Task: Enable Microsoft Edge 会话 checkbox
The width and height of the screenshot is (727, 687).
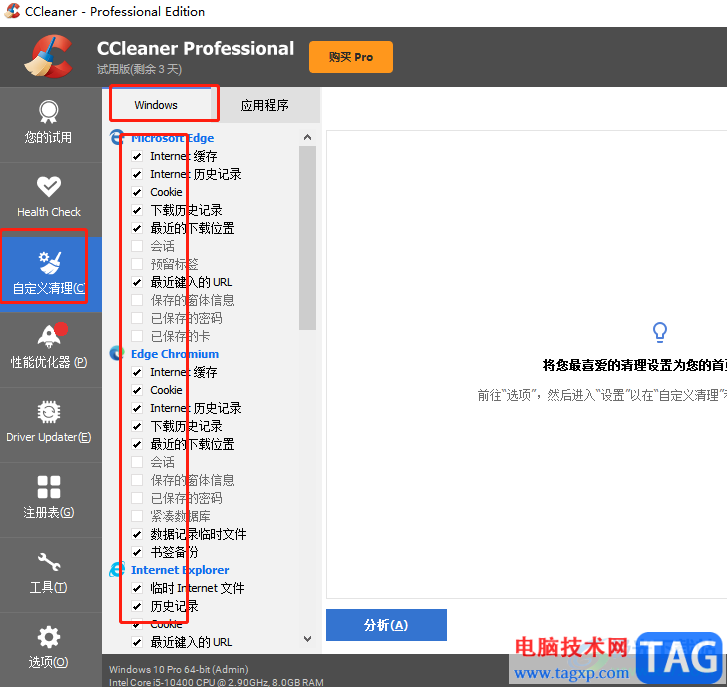Action: point(137,246)
